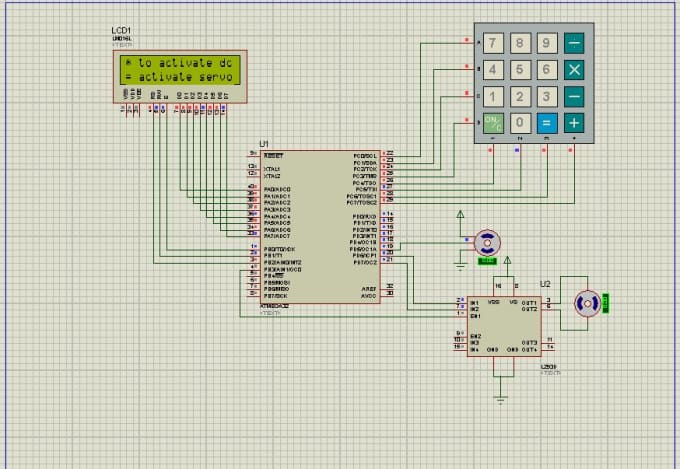The image size is (680, 469).
Task: Select the DC motor symbol beside U2
Action: click(588, 304)
